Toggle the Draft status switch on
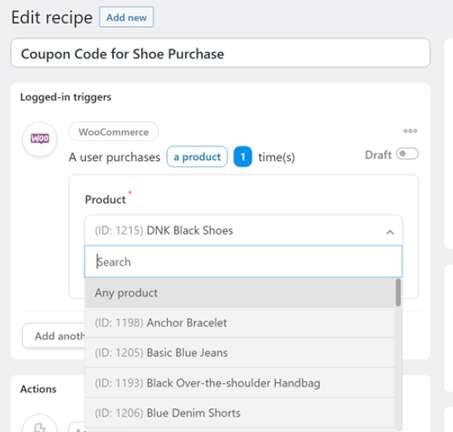This screenshot has width=453, height=432. [407, 154]
